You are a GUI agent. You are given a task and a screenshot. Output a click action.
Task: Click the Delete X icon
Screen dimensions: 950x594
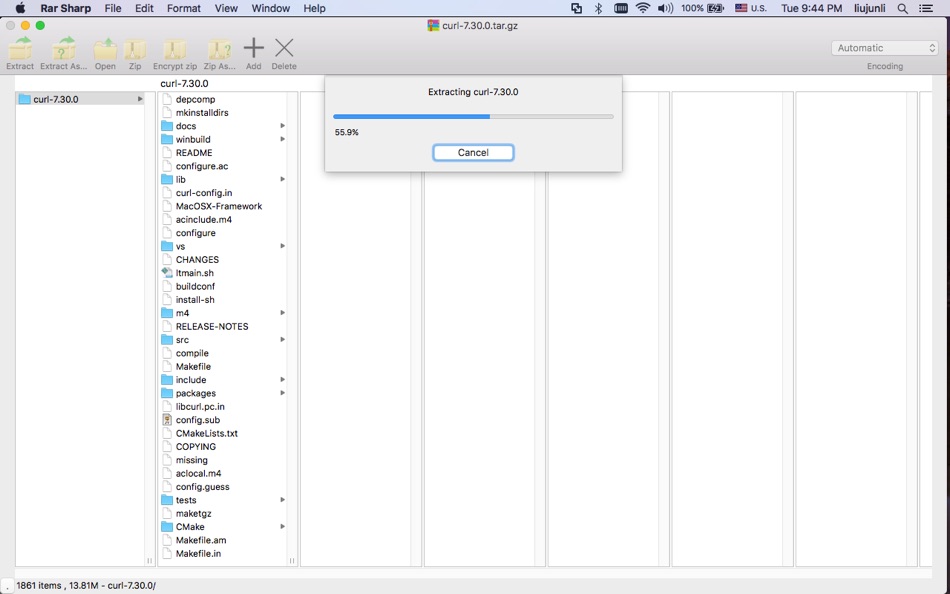click(284, 48)
